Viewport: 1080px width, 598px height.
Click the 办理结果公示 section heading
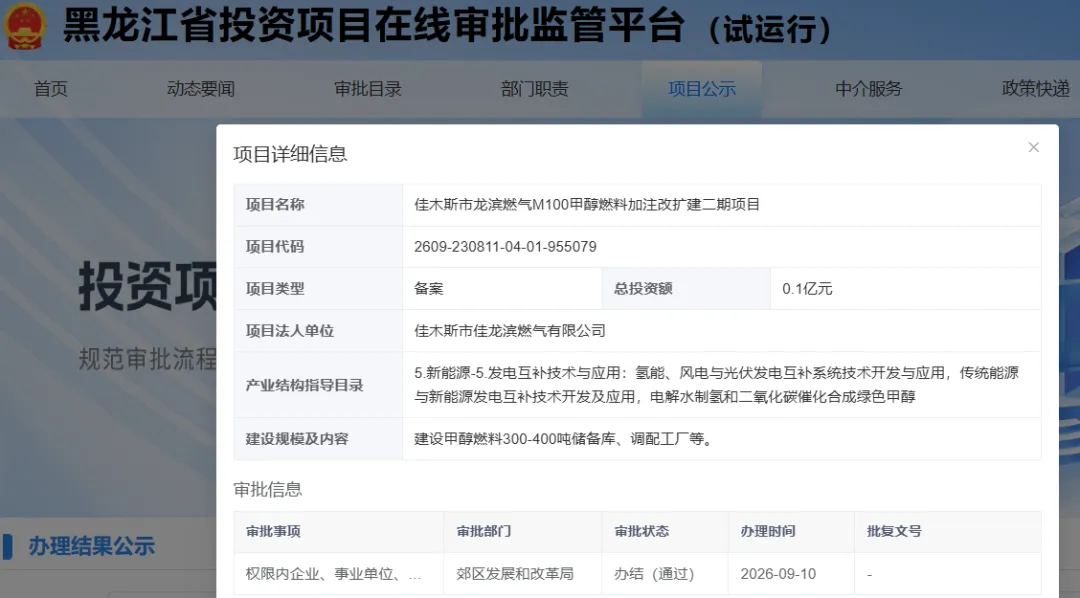pyautogui.click(x=92, y=546)
